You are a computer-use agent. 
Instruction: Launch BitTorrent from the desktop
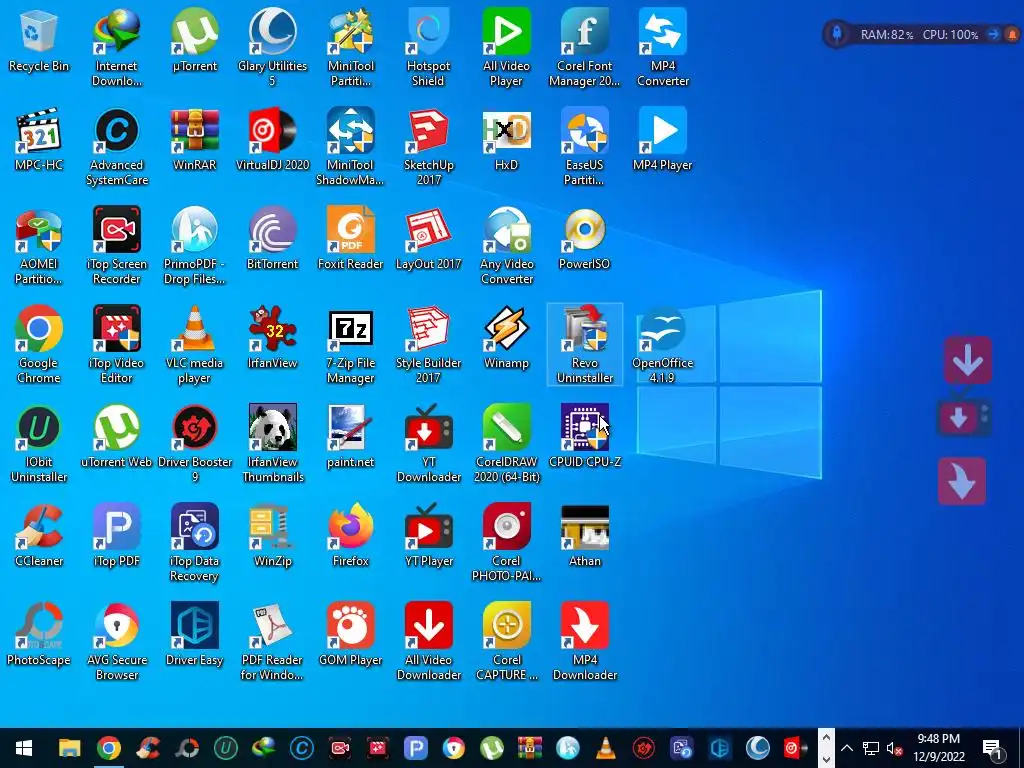coord(272,238)
